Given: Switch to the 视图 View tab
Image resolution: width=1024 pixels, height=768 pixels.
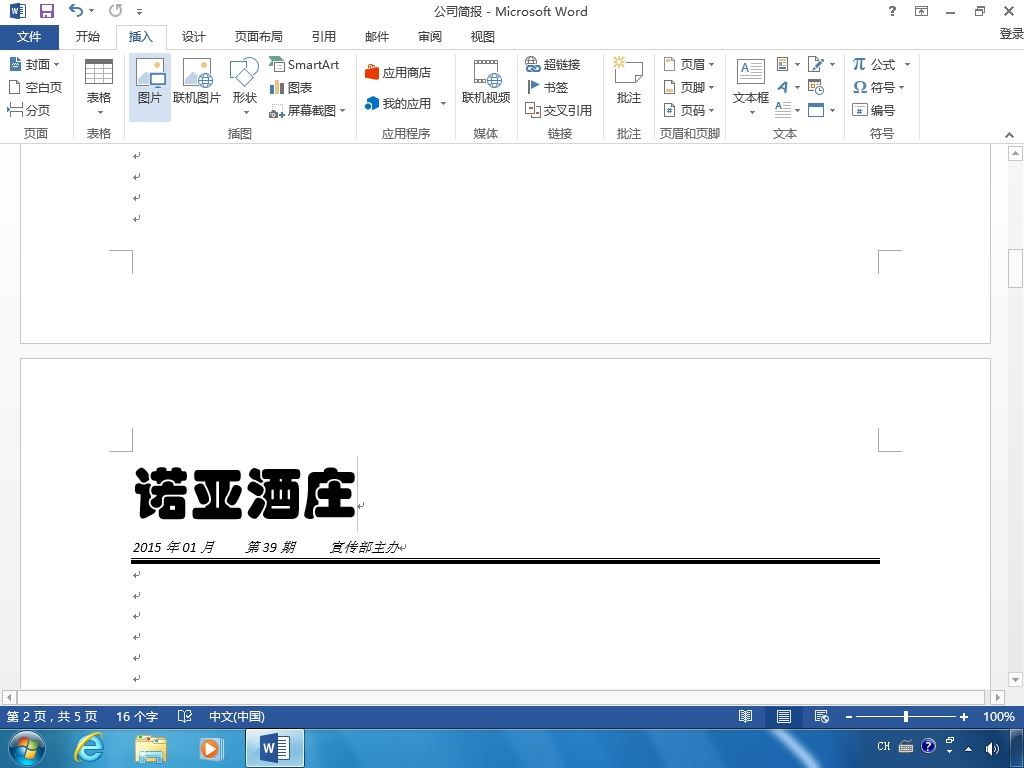Looking at the screenshot, I should pyautogui.click(x=483, y=37).
